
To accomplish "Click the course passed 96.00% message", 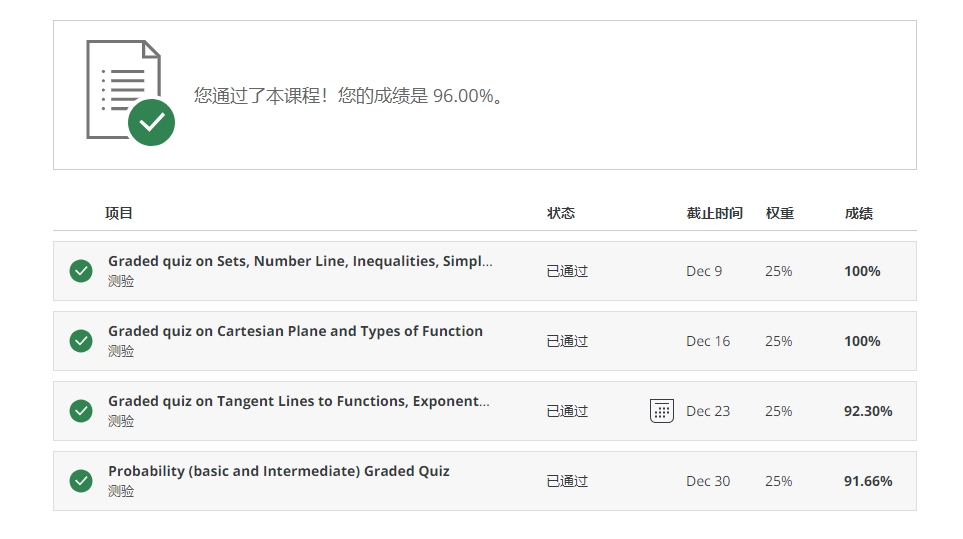I will [x=348, y=96].
